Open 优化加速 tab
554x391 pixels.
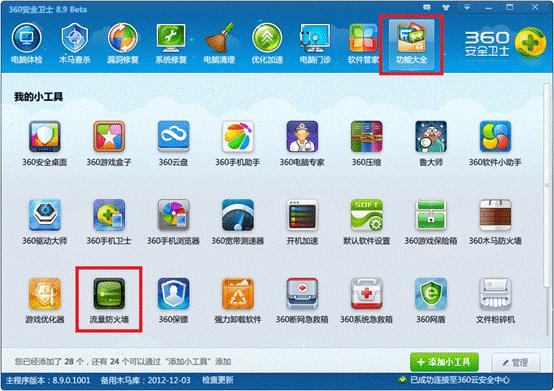point(267,43)
